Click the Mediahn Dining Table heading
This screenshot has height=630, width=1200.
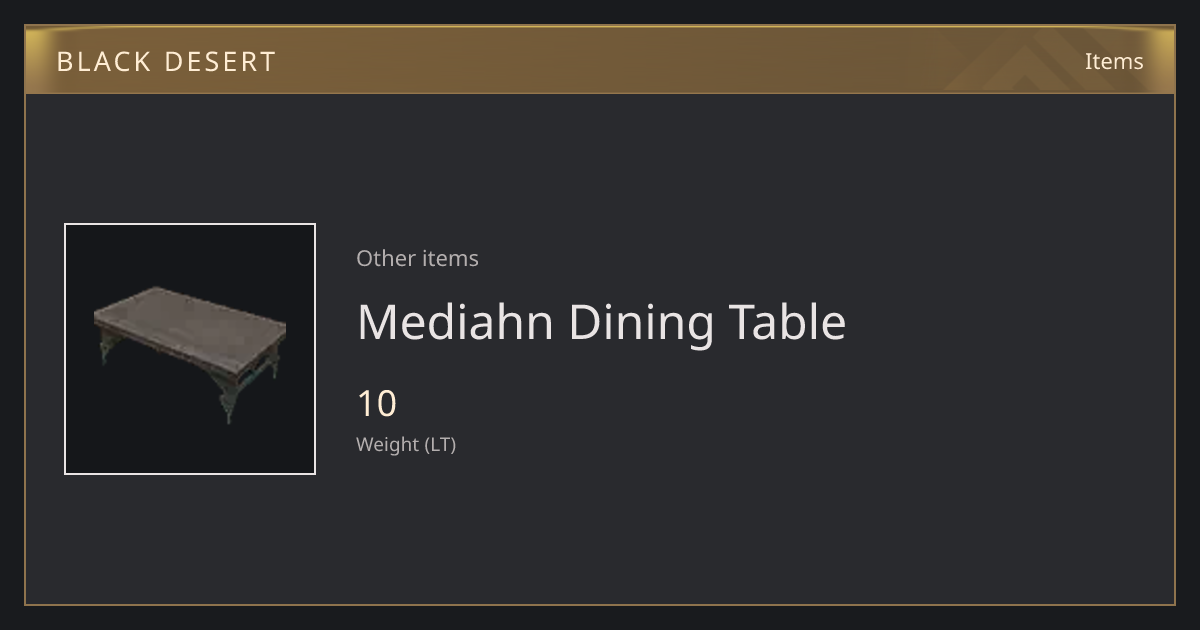click(x=601, y=322)
